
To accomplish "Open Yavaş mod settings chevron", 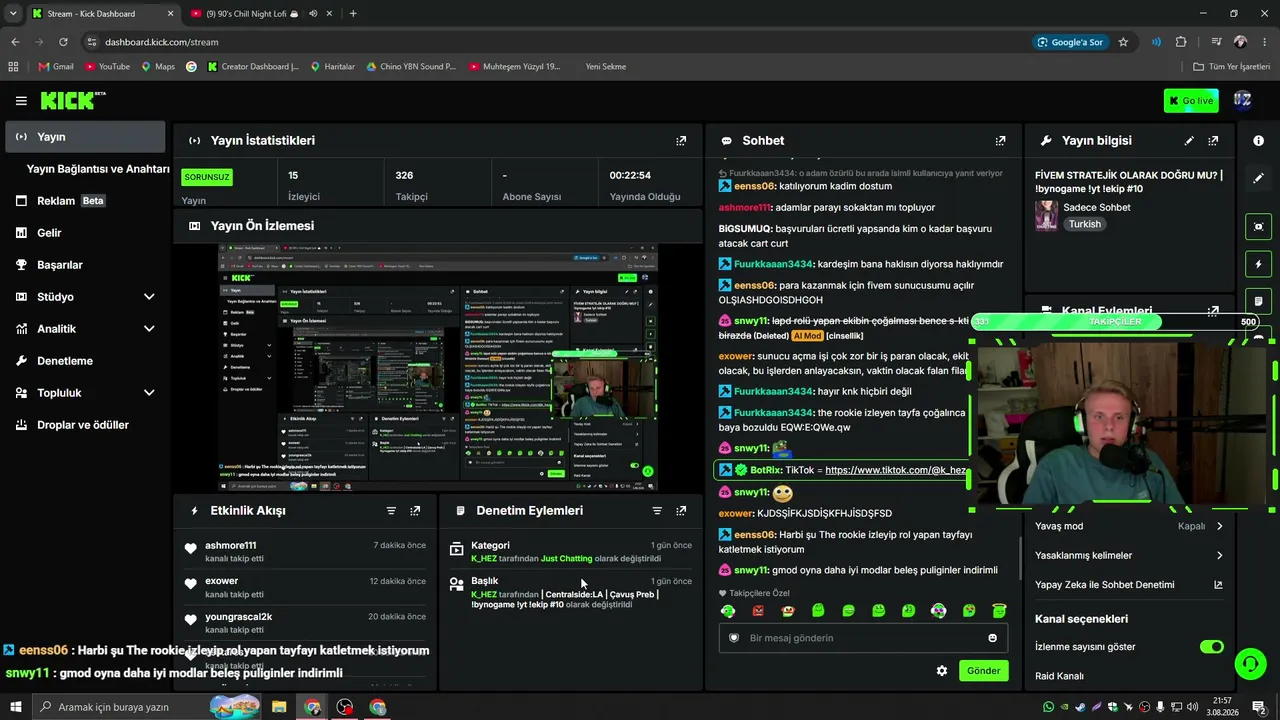I will pos(1219,526).
